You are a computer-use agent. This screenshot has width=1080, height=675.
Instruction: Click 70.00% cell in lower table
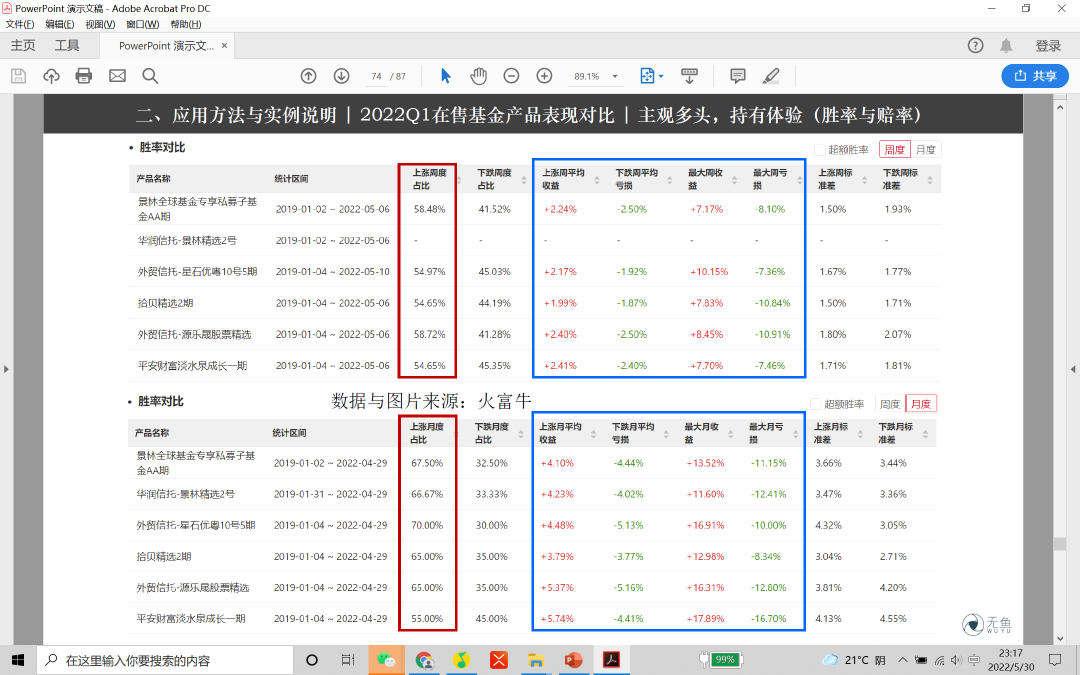(427, 525)
